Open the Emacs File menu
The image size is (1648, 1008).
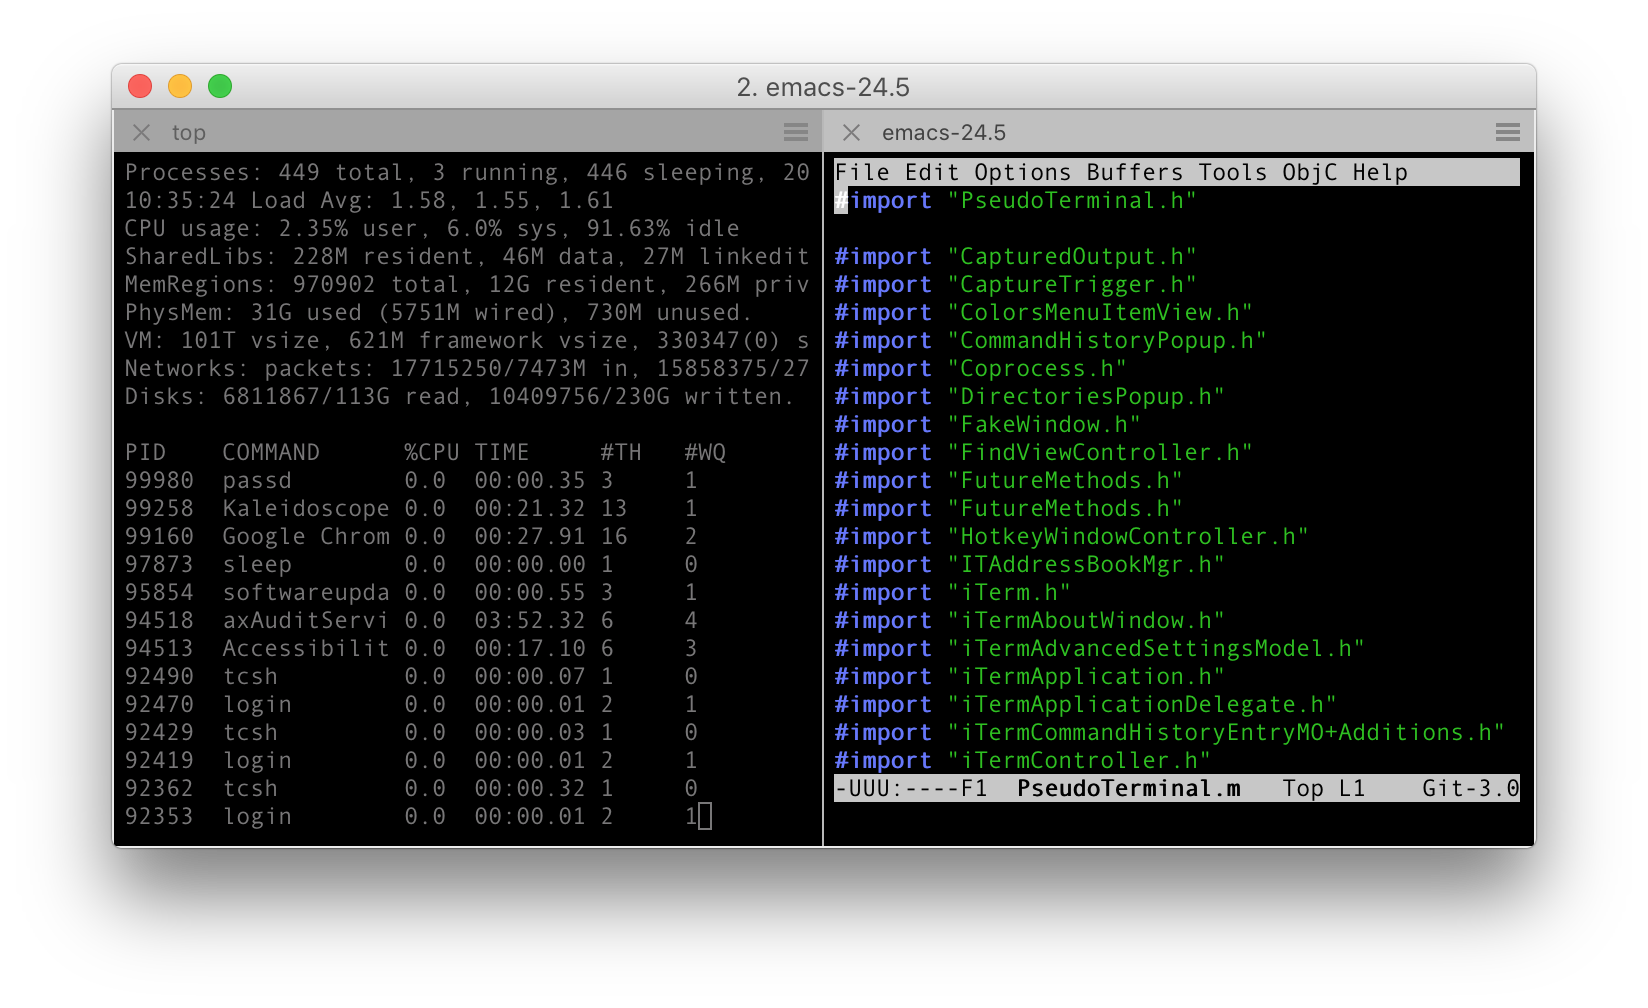coord(861,173)
